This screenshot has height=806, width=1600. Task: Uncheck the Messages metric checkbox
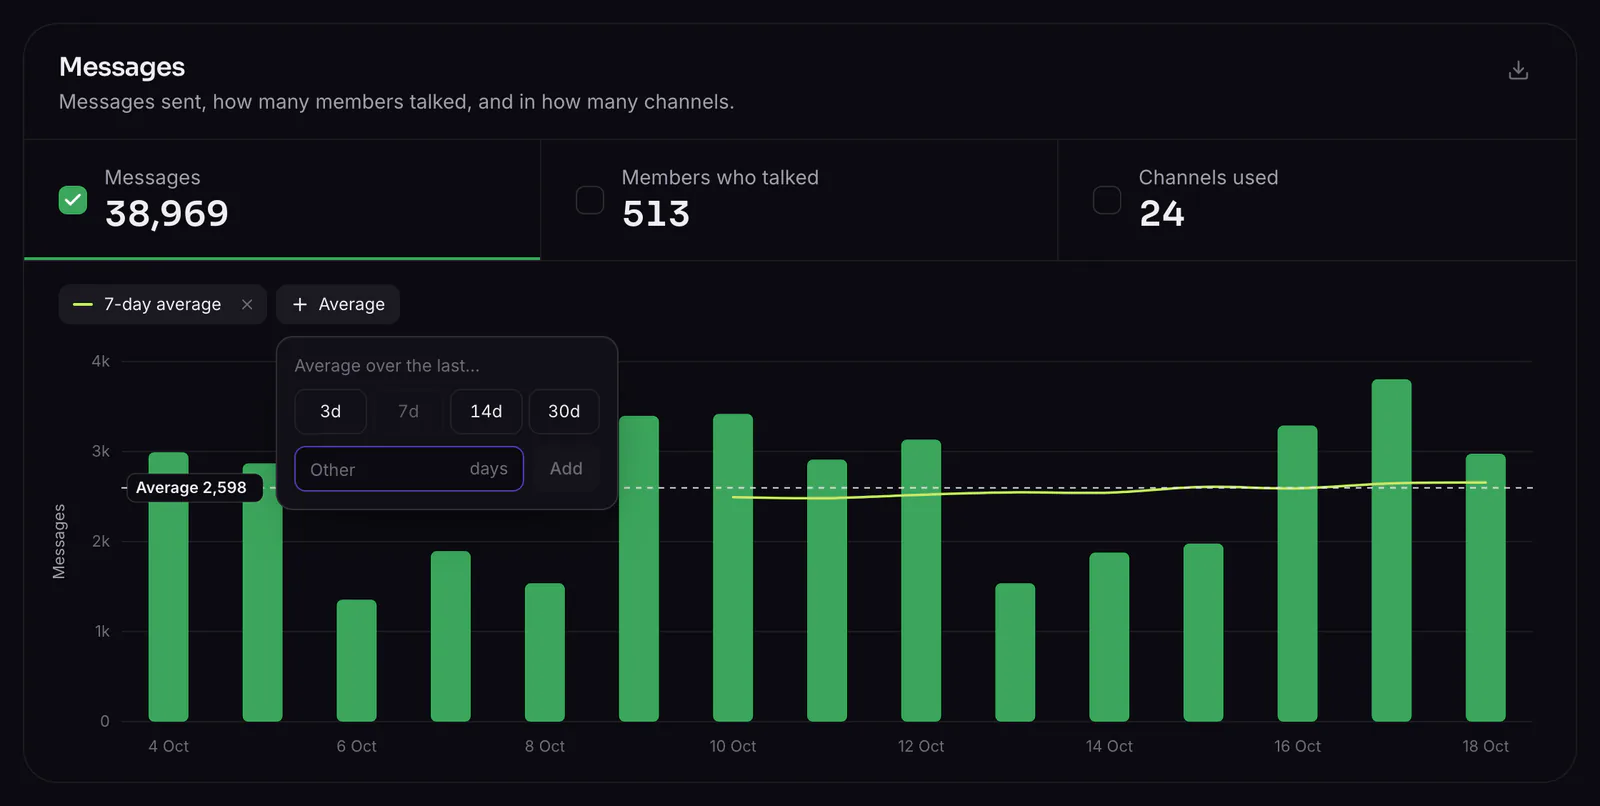pos(73,200)
